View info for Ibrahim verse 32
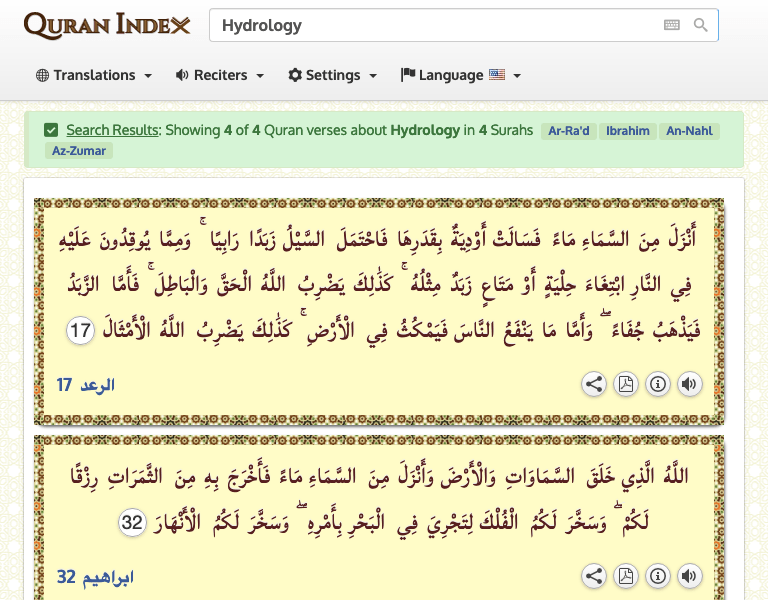This screenshot has height=600, width=768. click(x=657, y=576)
